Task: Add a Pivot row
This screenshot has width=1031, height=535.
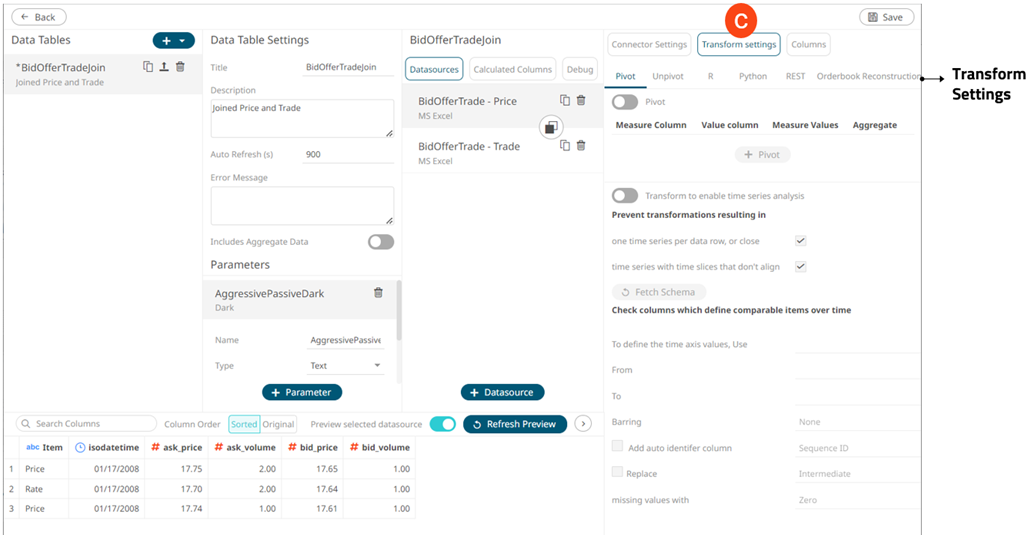Action: pyautogui.click(x=762, y=154)
